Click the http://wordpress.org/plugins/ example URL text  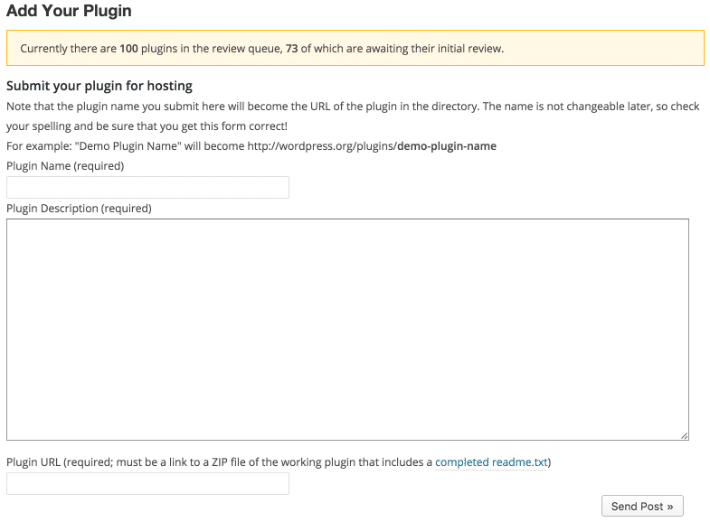click(322, 146)
